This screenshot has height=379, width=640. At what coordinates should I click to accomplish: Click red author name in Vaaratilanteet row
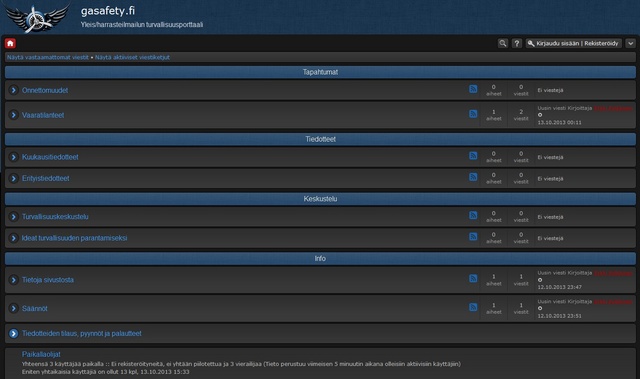613,108
